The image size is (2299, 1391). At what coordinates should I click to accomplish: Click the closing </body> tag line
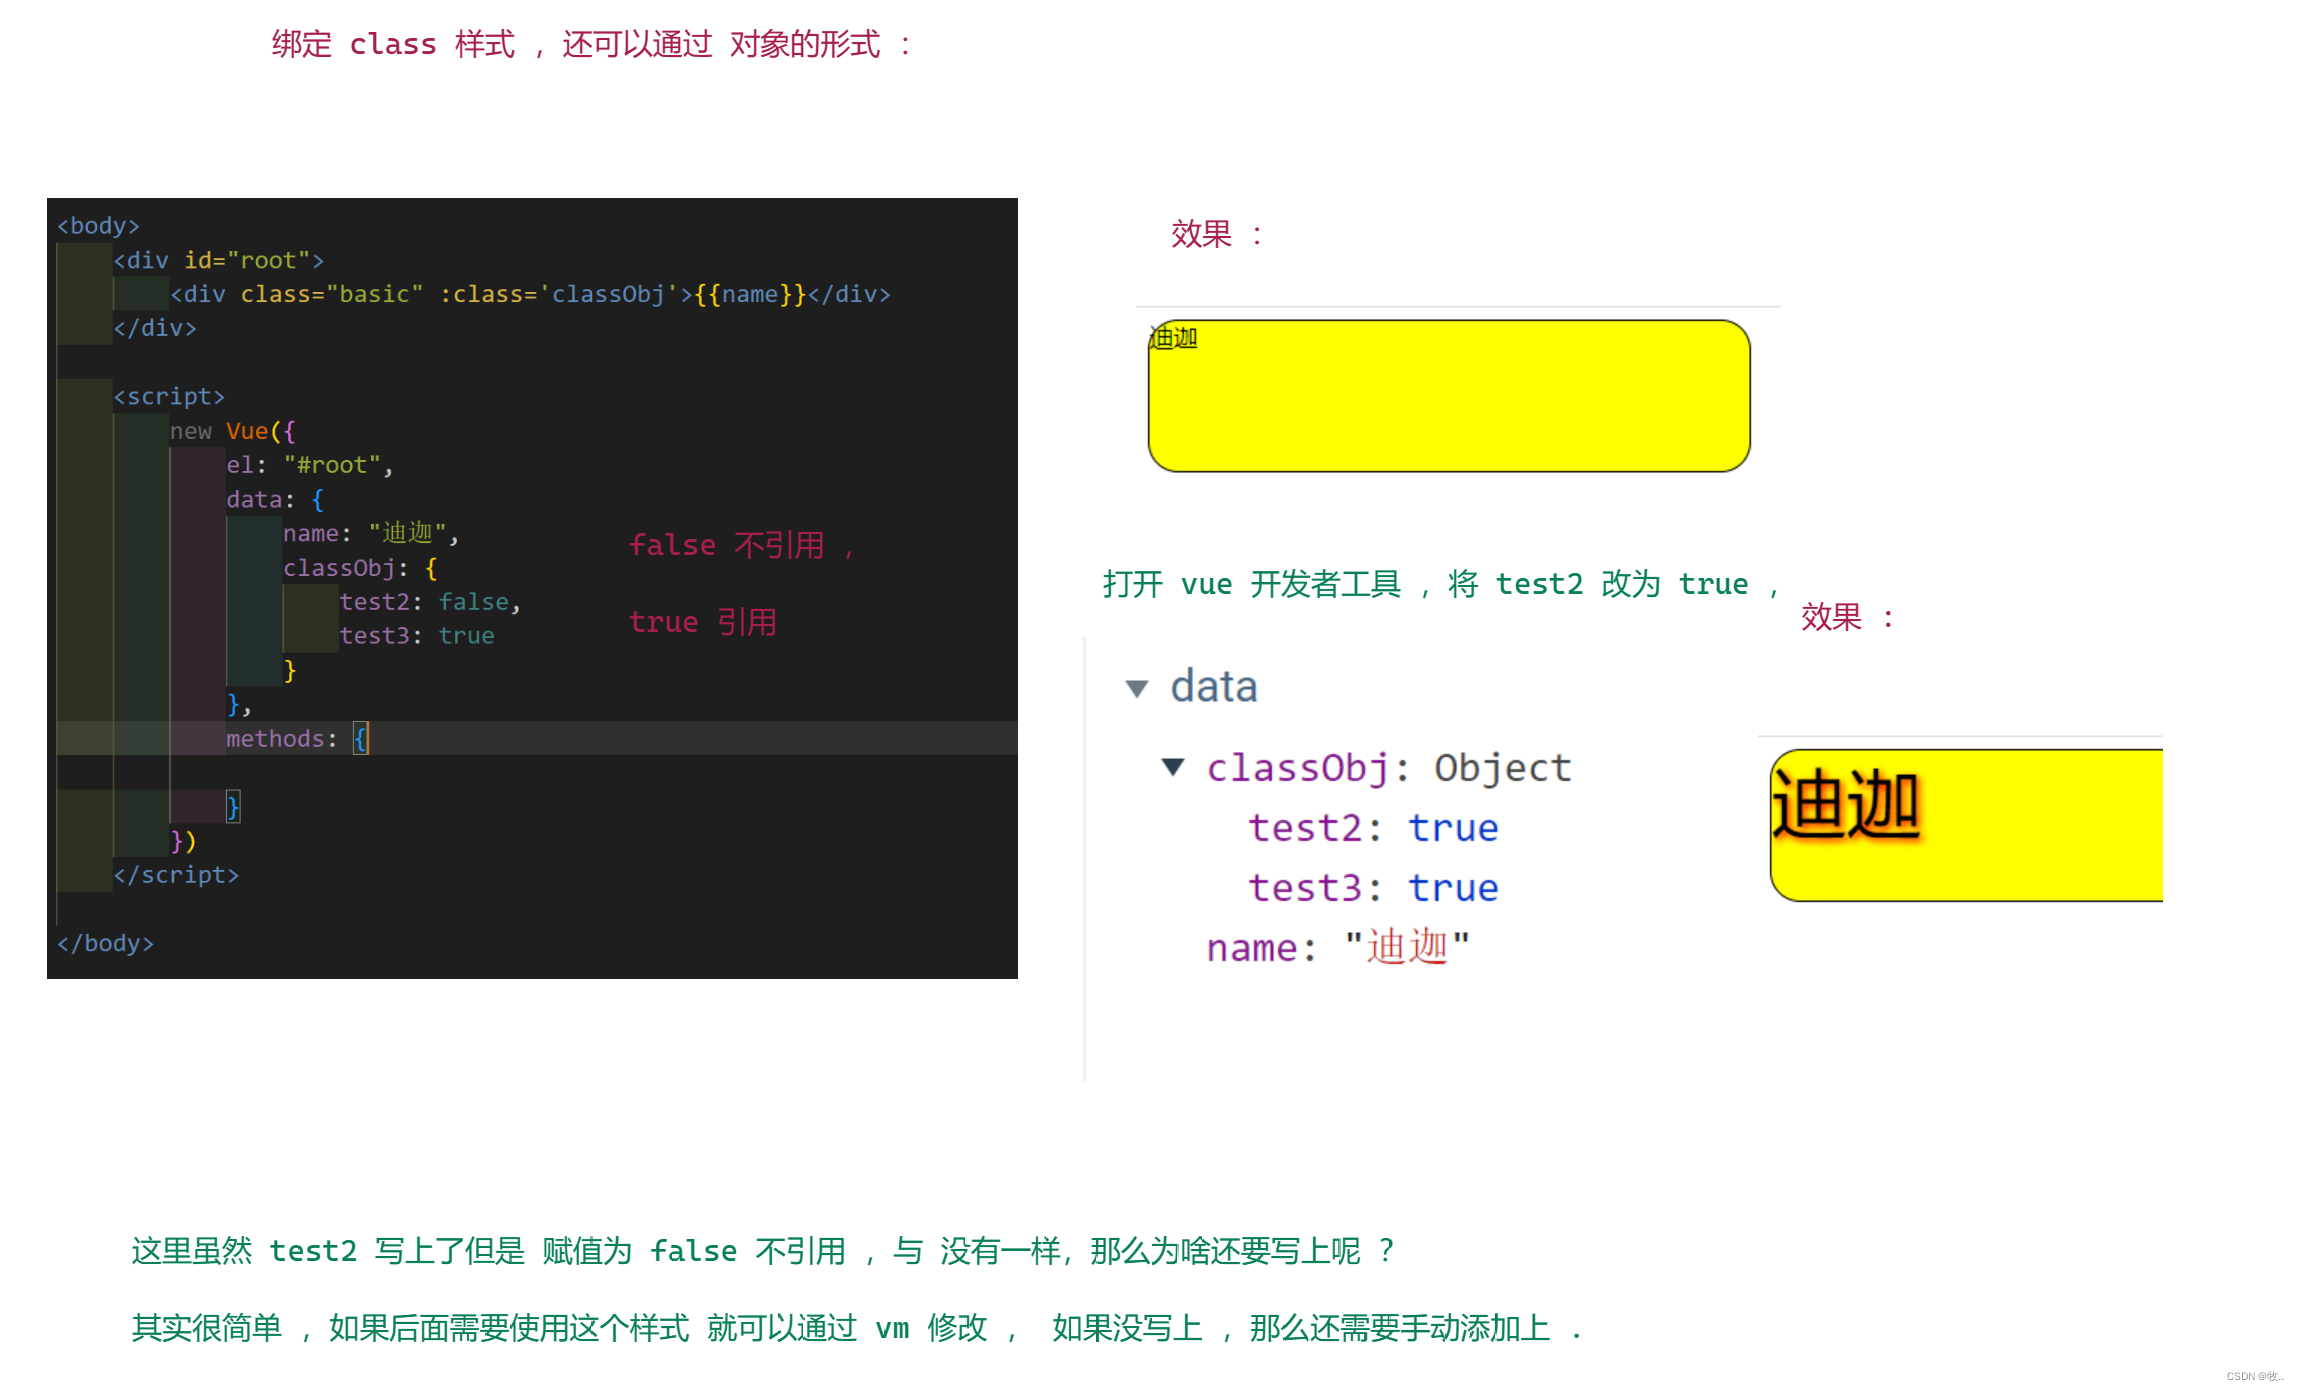point(105,944)
